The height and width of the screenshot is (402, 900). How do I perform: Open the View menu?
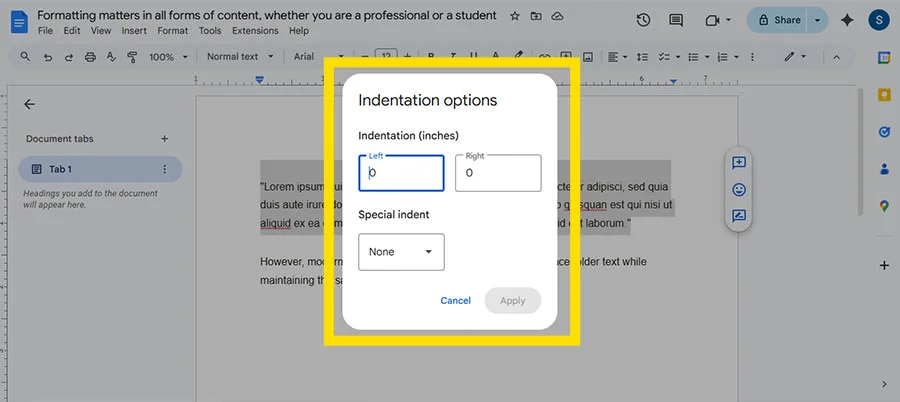point(101,31)
